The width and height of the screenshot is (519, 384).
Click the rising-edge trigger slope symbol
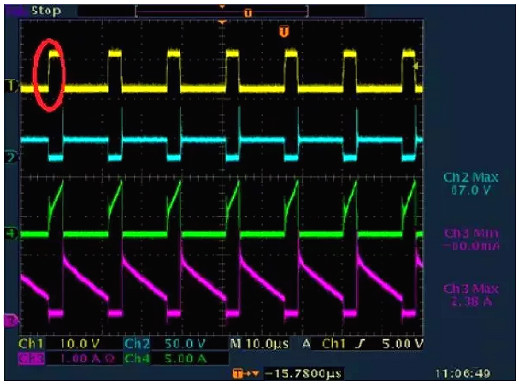click(x=360, y=344)
